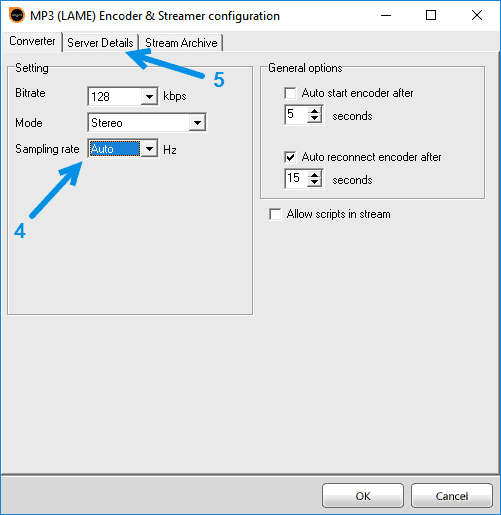Minimize the encoder configuration window

click(x=386, y=15)
